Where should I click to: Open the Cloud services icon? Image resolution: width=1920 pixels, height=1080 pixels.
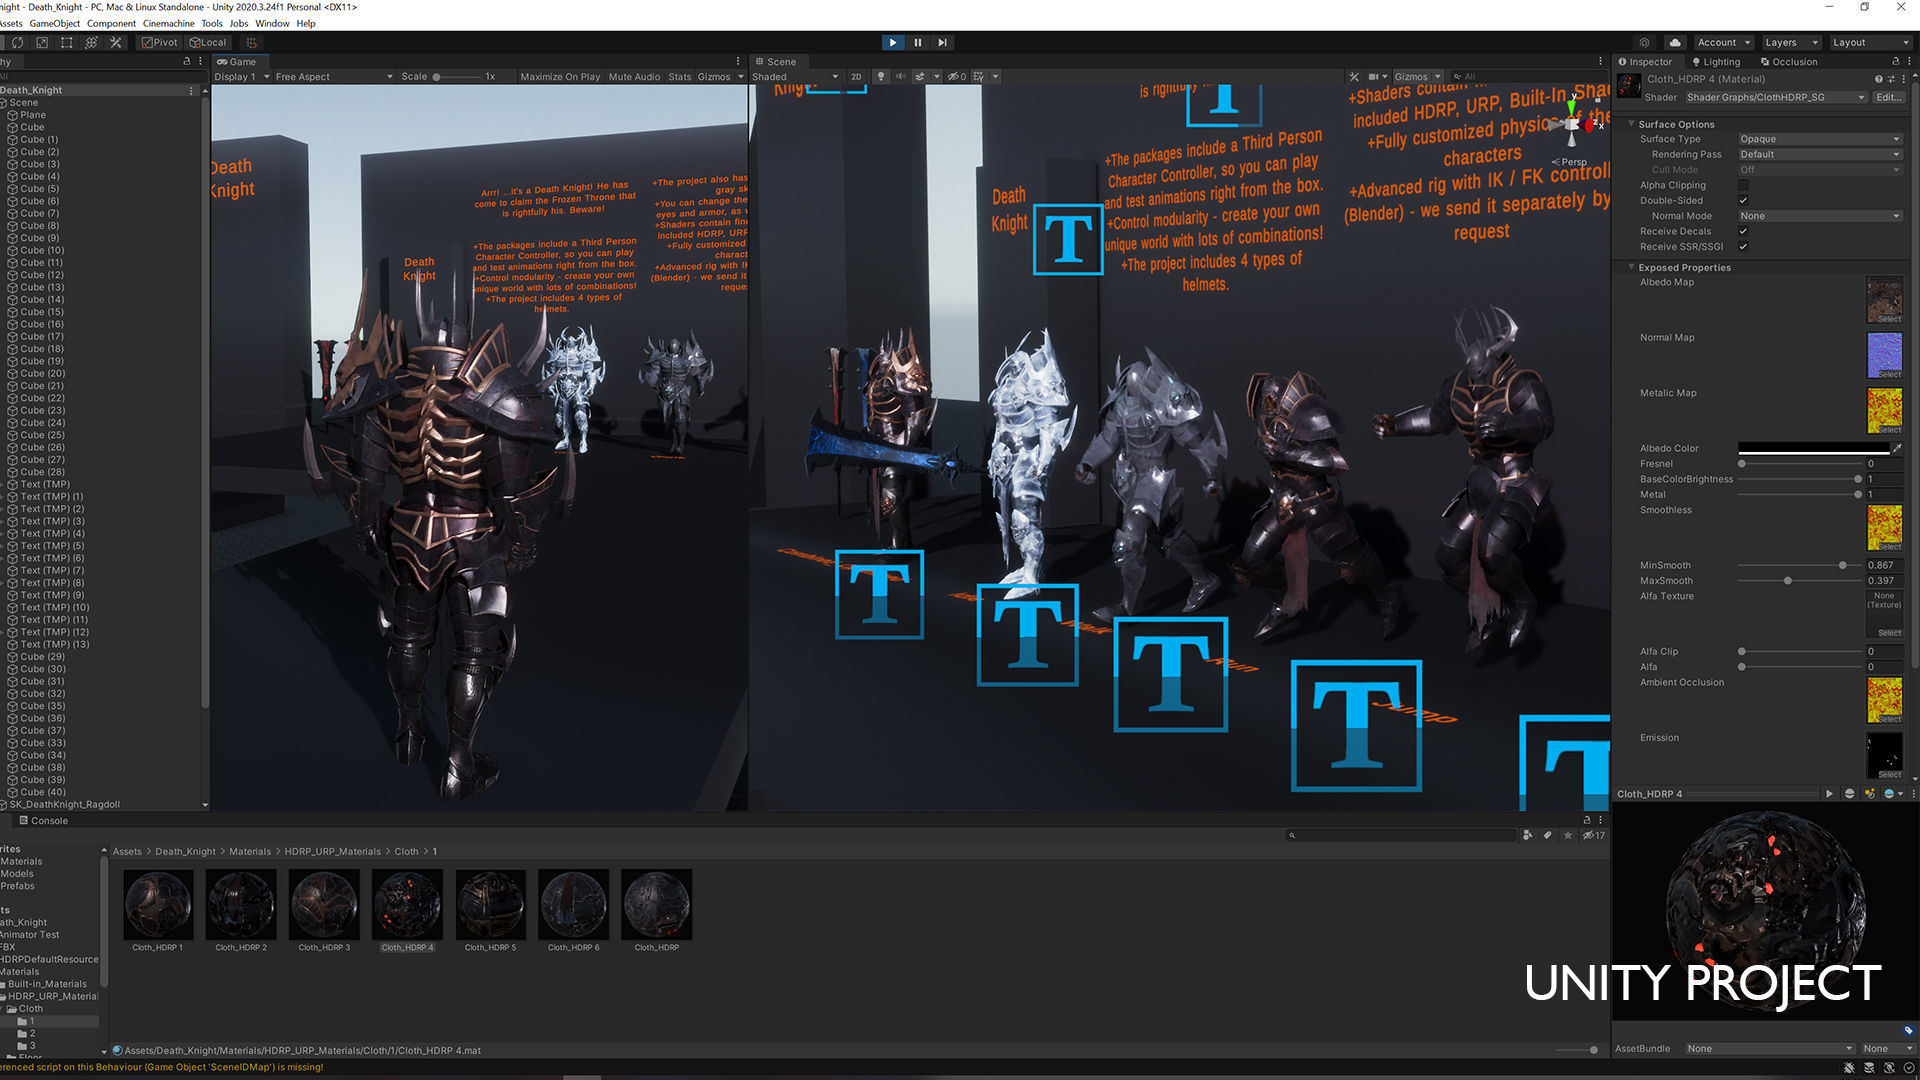point(1675,43)
